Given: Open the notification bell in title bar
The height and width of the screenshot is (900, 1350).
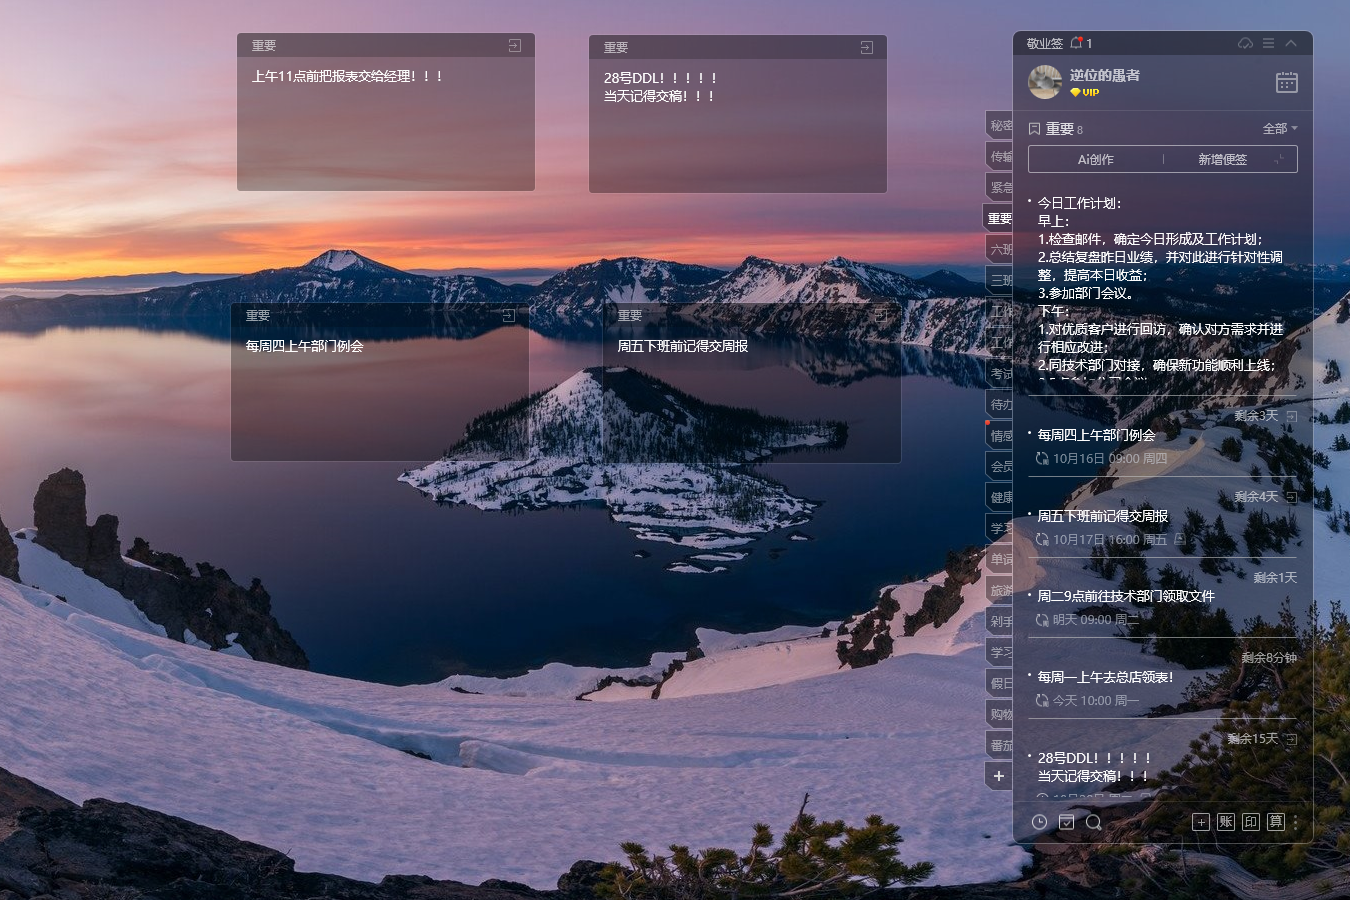Looking at the screenshot, I should click(x=1077, y=43).
